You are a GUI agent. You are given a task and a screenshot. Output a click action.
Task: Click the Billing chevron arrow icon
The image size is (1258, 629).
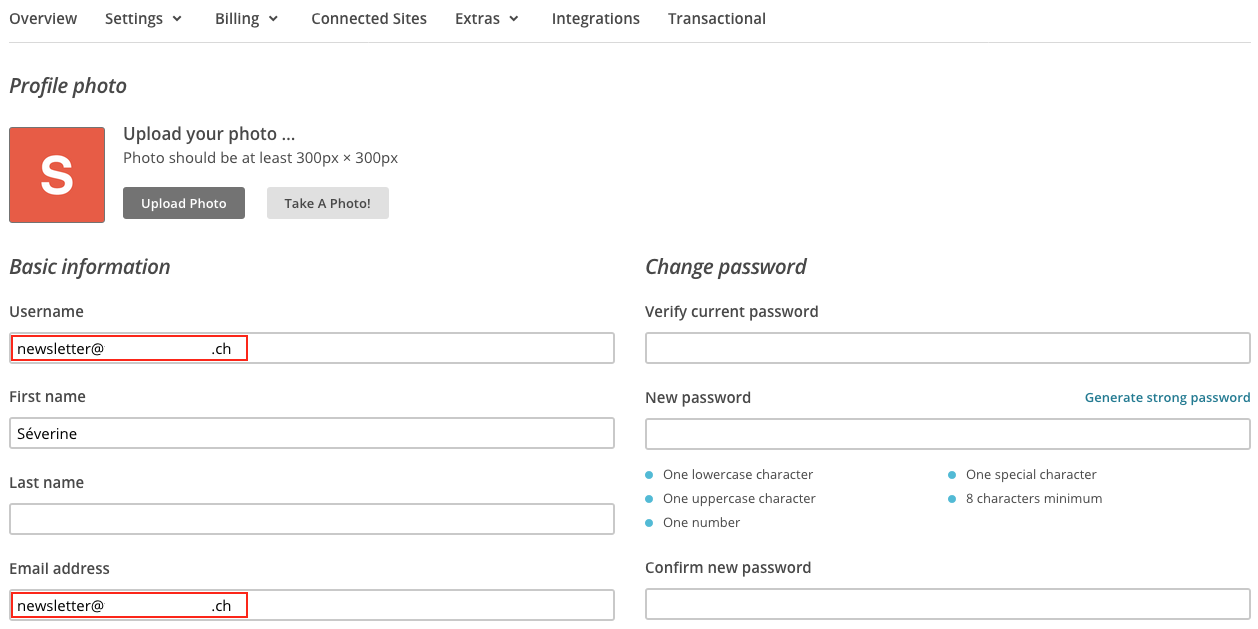273,19
